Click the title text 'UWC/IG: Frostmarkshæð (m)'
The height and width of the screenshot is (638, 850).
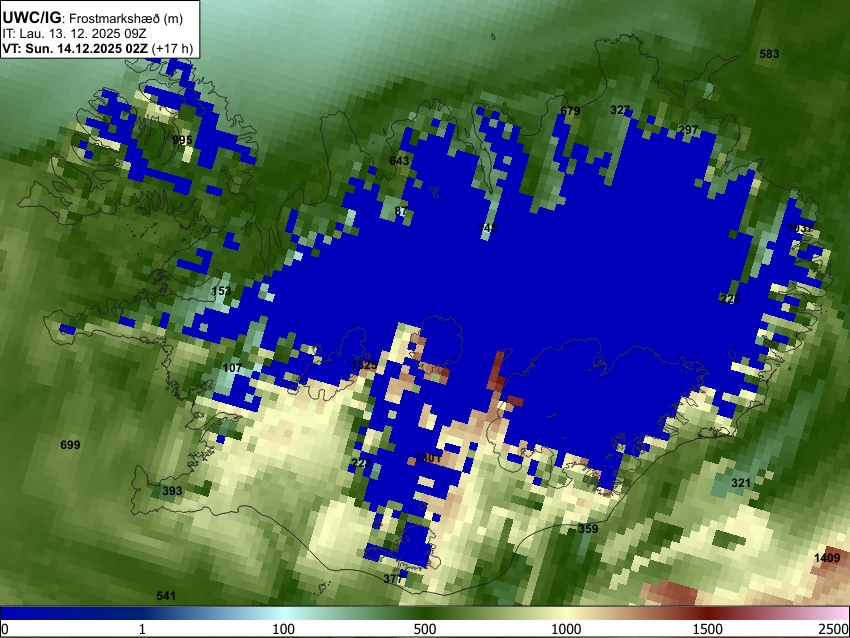point(93,18)
